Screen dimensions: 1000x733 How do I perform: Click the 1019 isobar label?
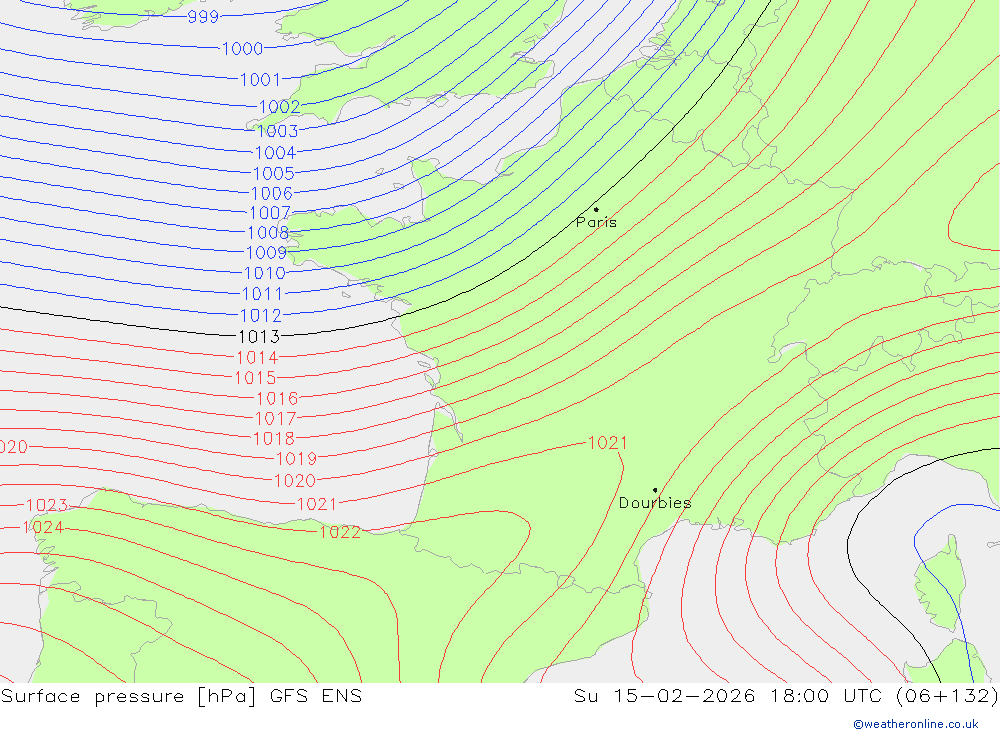pyautogui.click(x=296, y=459)
